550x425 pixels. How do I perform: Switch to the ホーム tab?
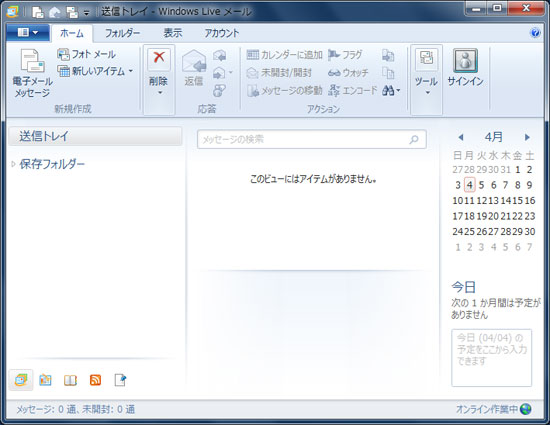72,33
